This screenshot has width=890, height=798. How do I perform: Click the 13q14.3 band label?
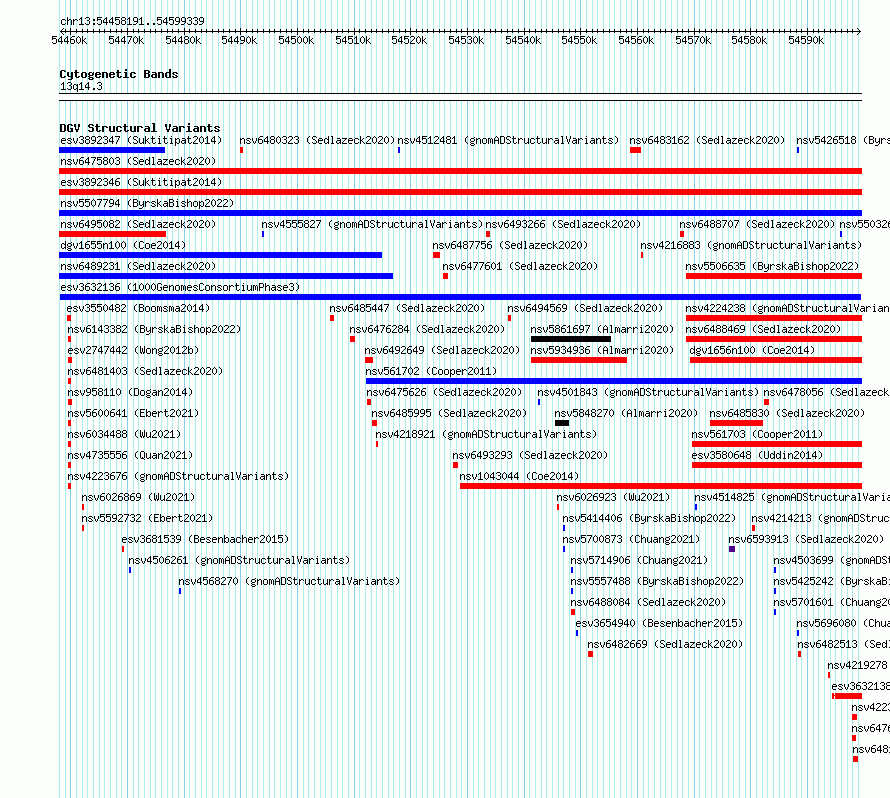[x=81, y=86]
